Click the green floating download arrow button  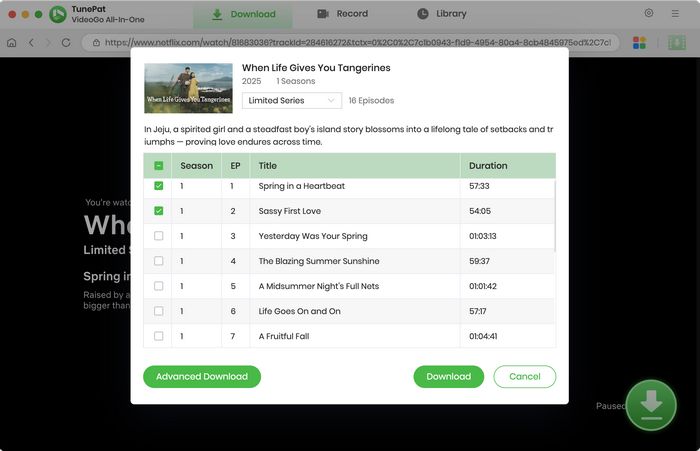651,404
